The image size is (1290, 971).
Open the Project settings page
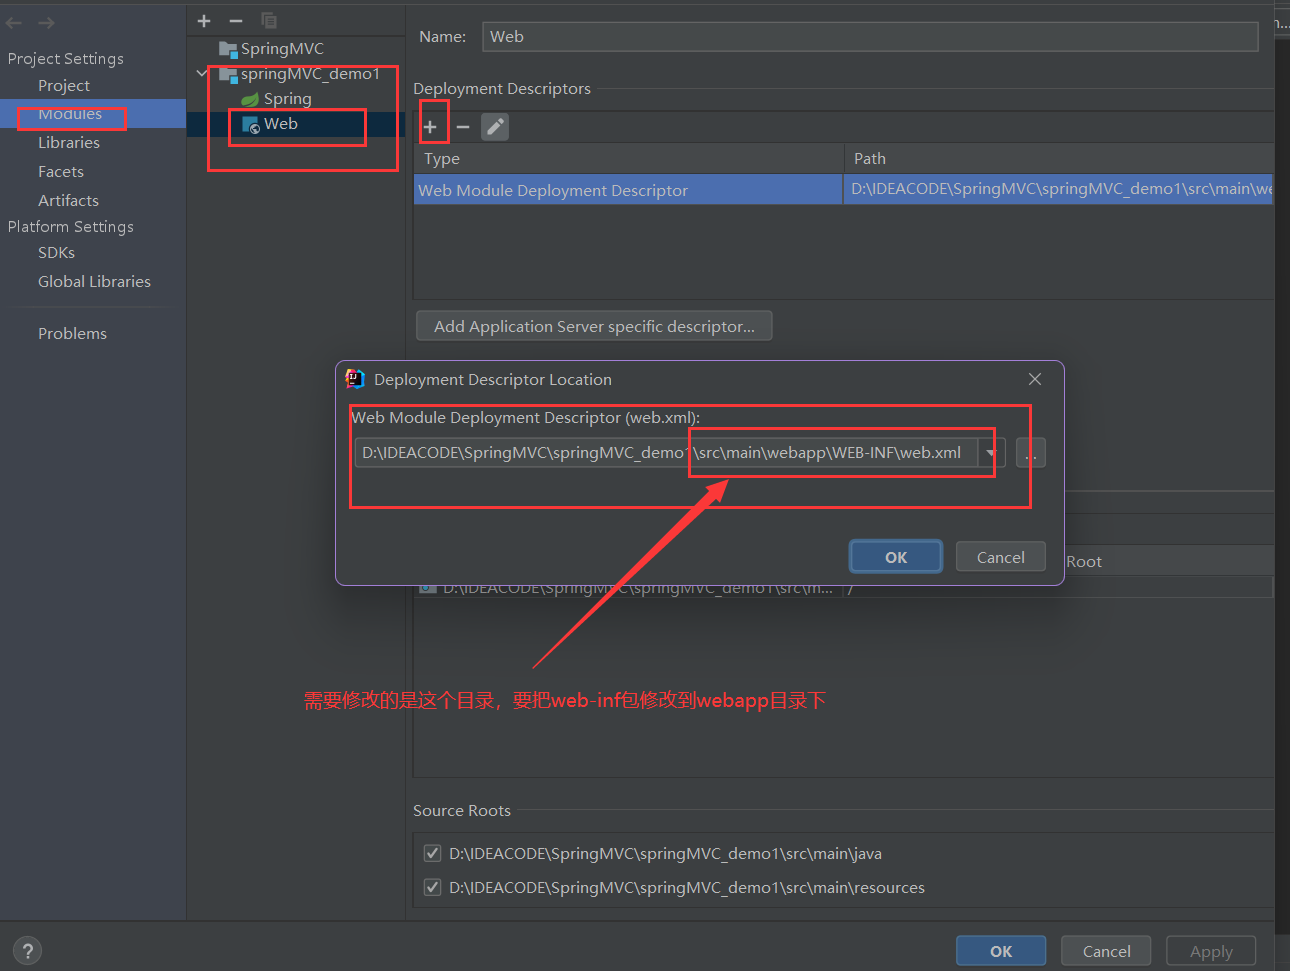tap(64, 86)
